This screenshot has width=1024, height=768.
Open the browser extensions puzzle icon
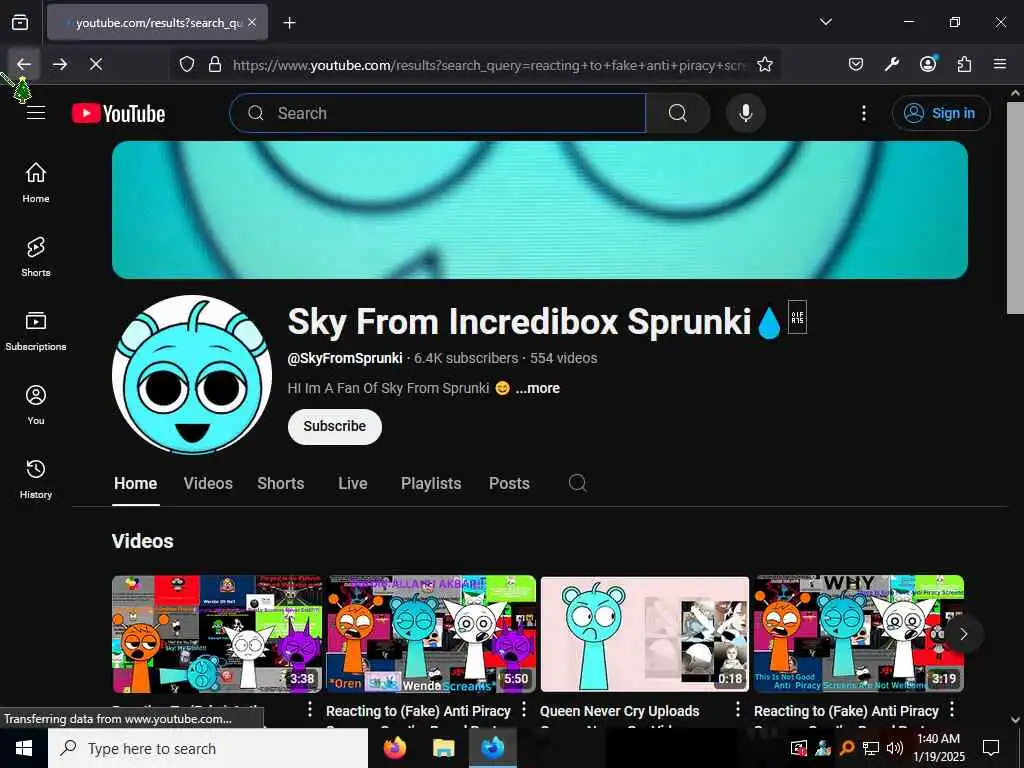click(964, 64)
